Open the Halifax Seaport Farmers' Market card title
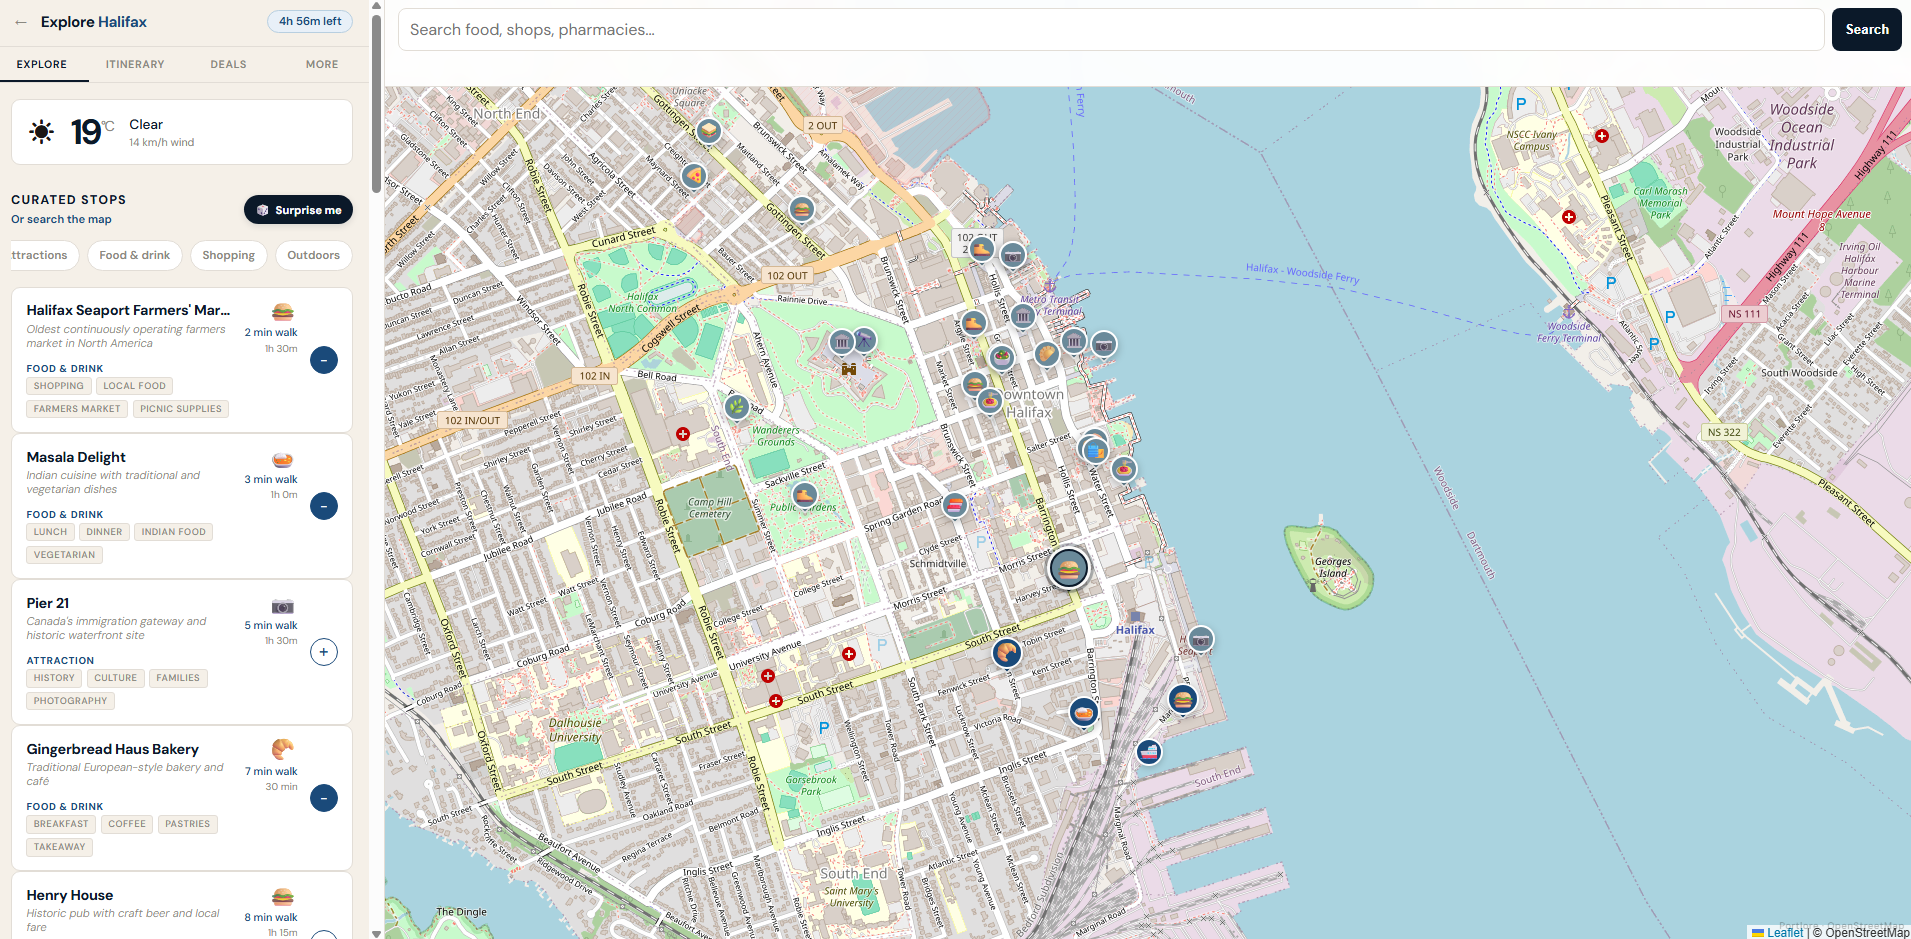Image resolution: width=1911 pixels, height=939 pixels. point(128,310)
